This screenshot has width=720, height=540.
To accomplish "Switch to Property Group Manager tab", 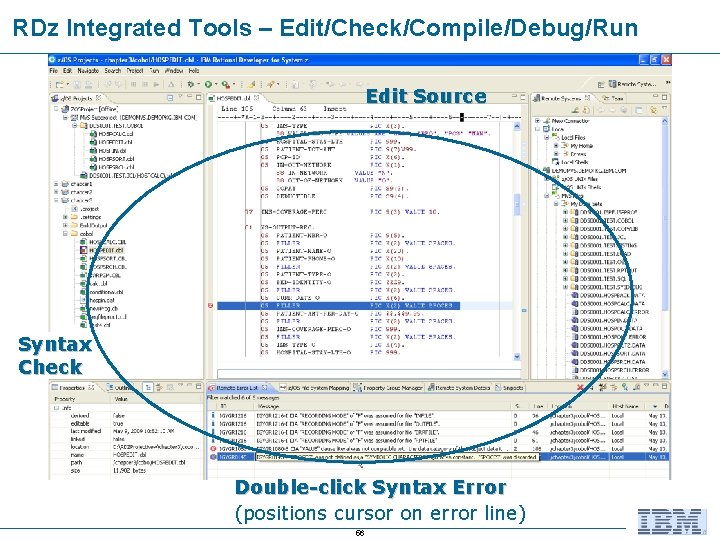I will (x=388, y=388).
